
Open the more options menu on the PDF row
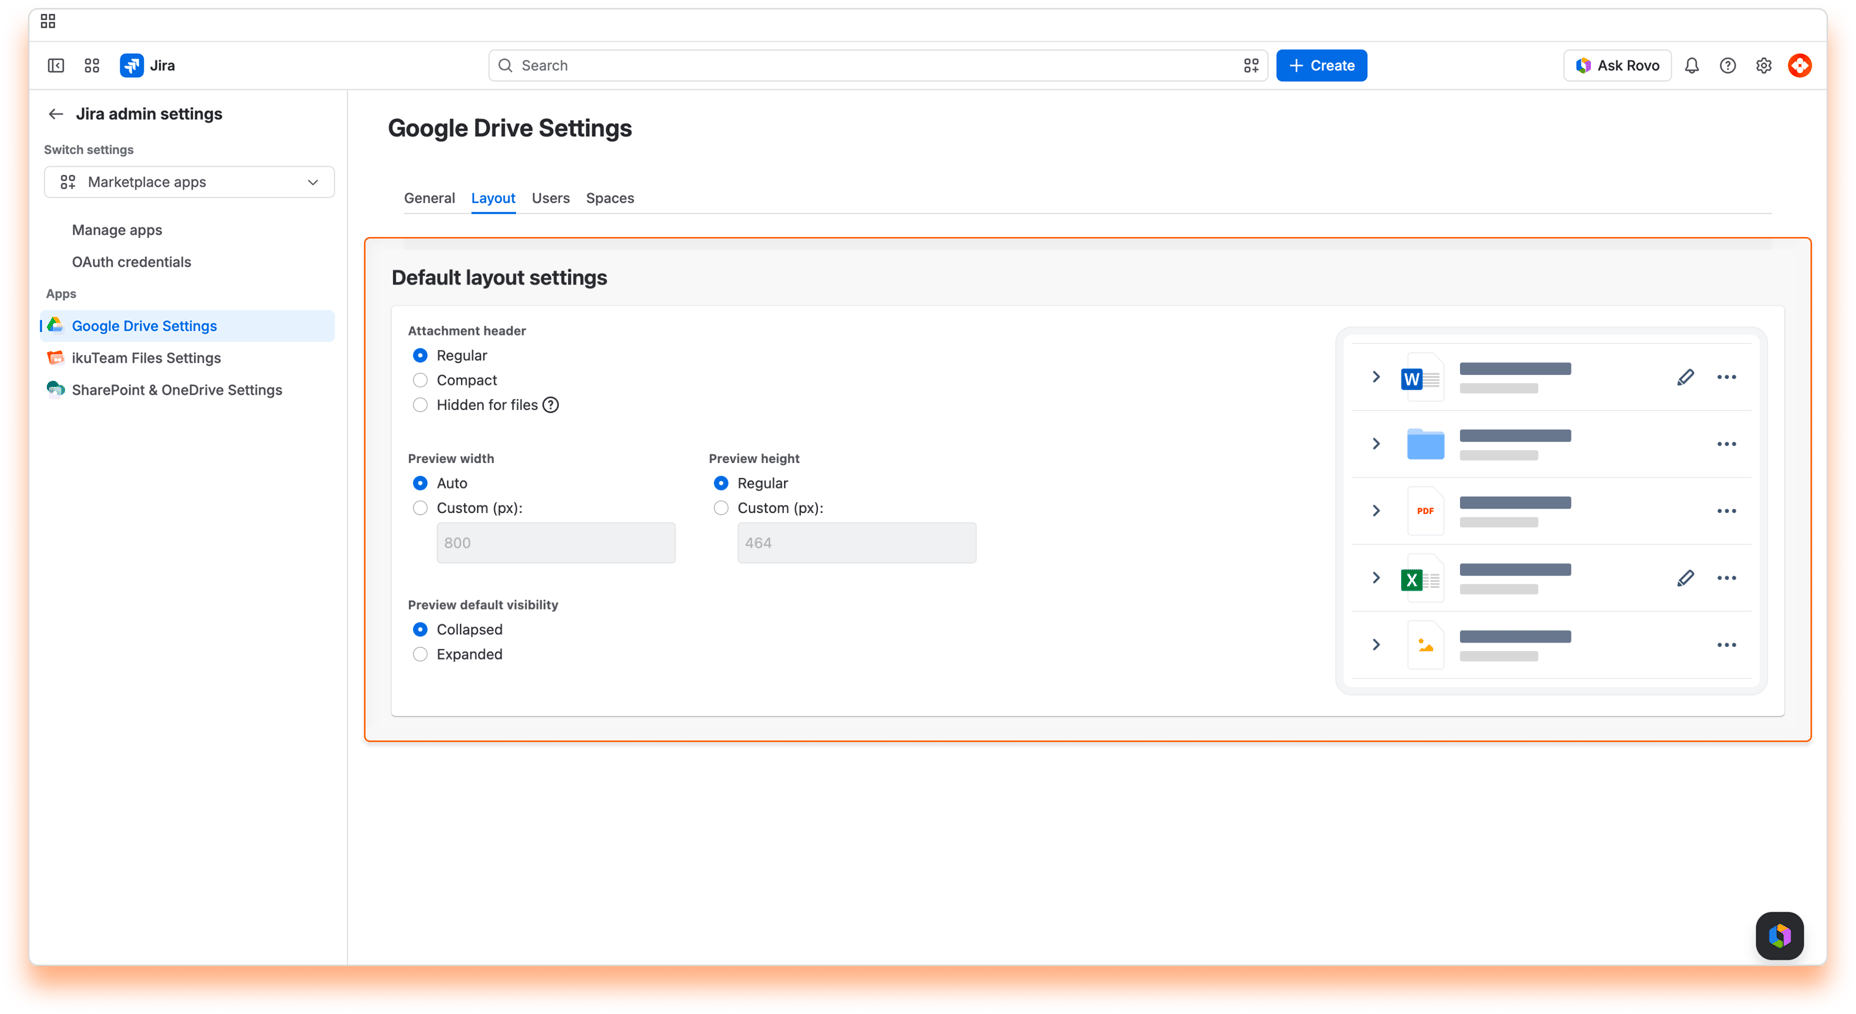point(1727,511)
